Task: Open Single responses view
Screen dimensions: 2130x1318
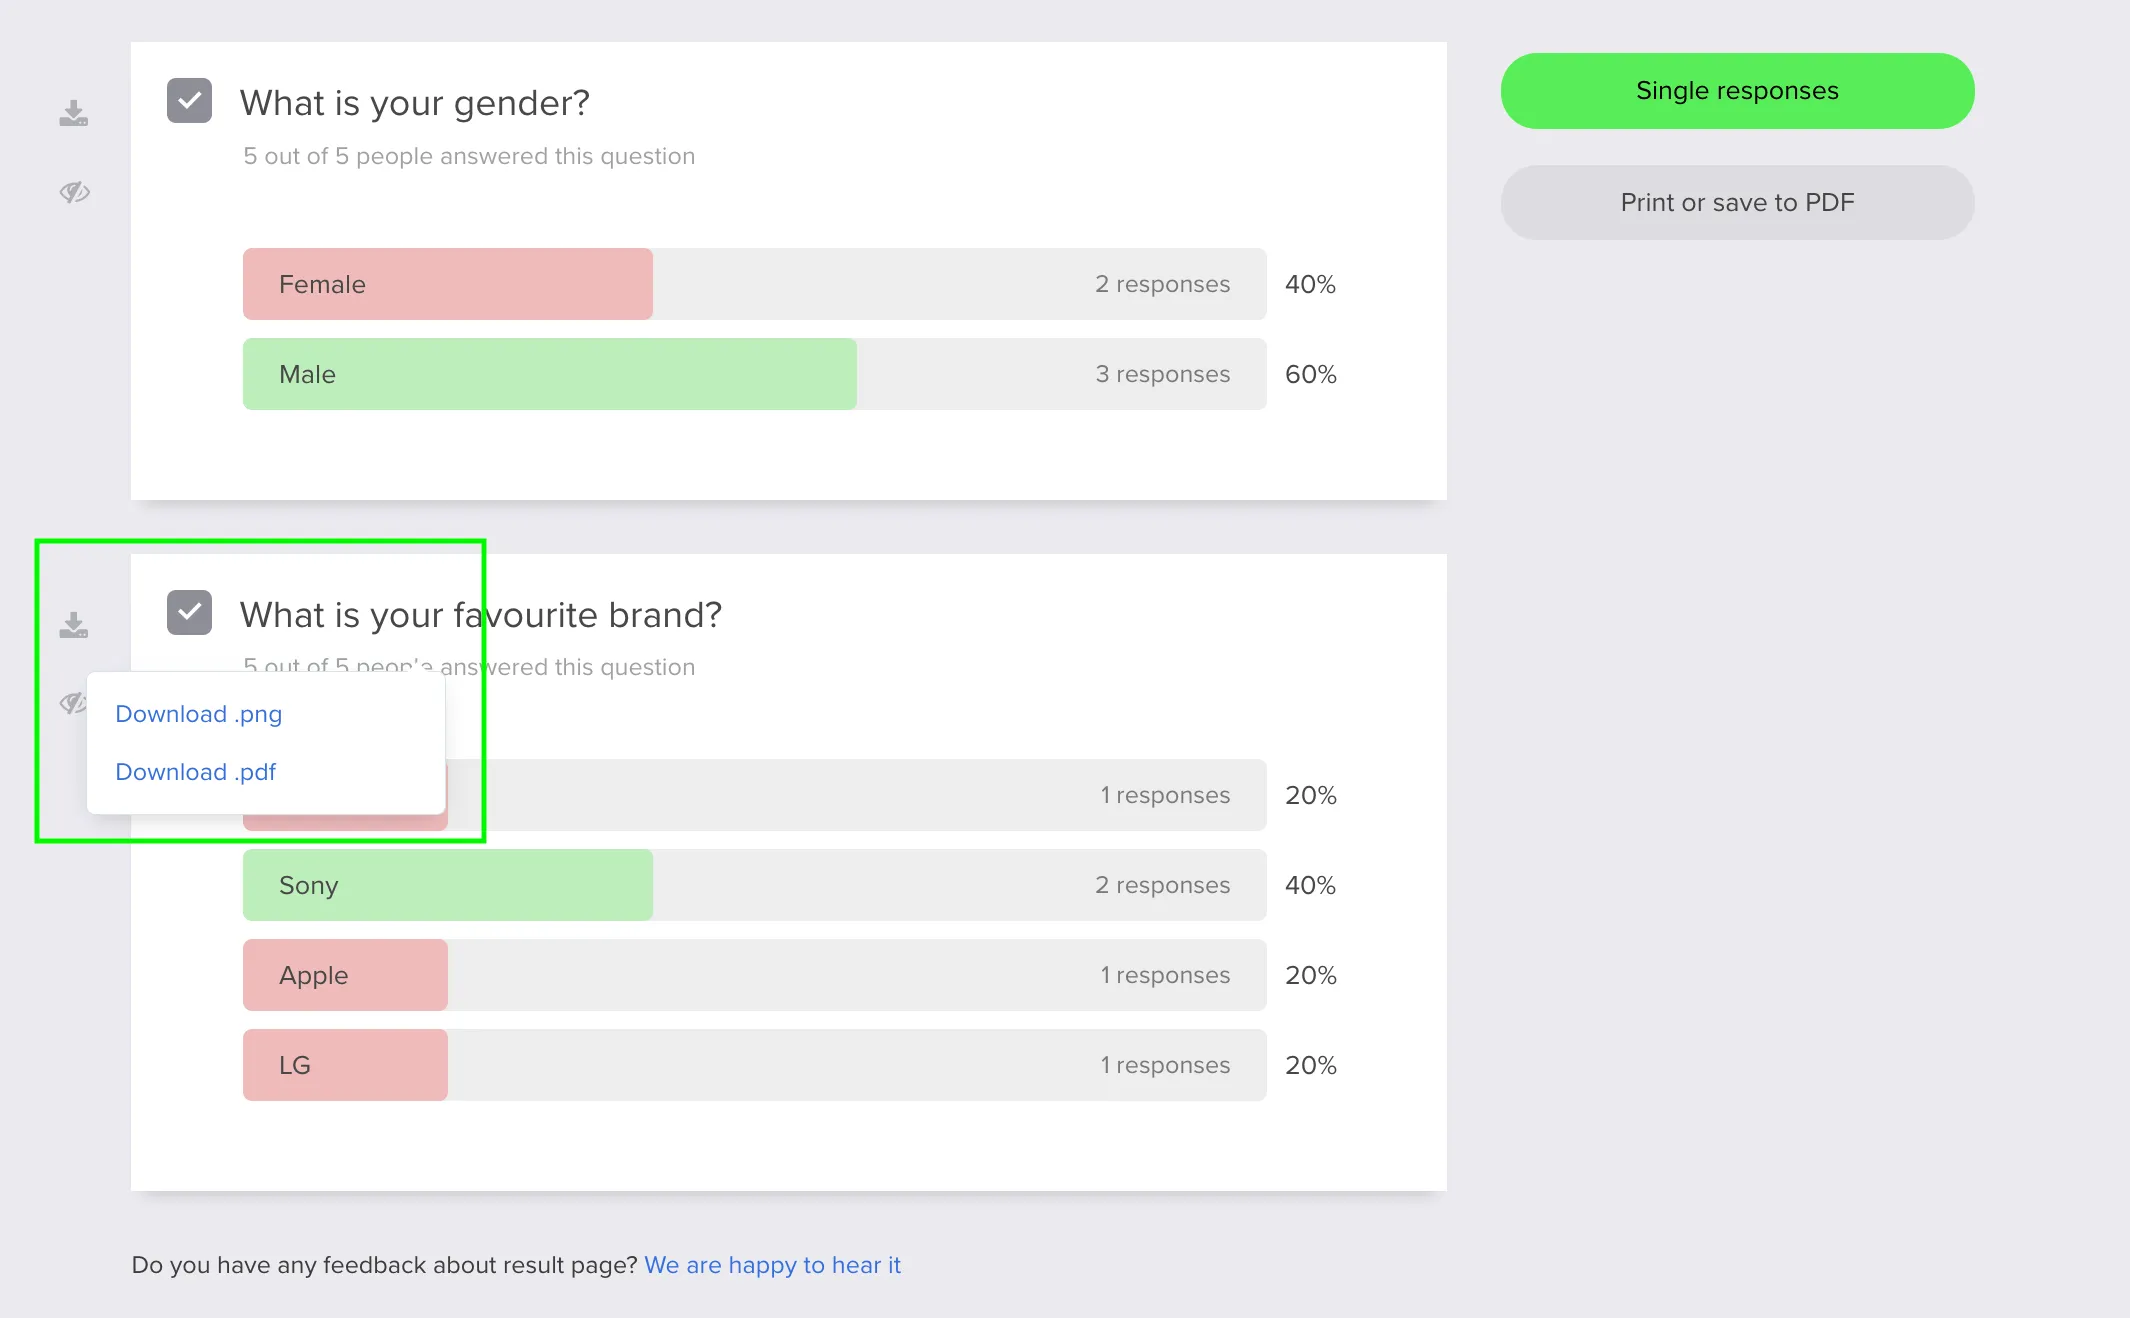Action: tap(1737, 90)
